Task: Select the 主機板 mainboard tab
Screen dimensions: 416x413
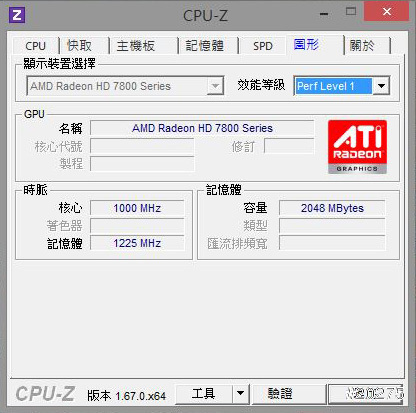Action: point(136,46)
